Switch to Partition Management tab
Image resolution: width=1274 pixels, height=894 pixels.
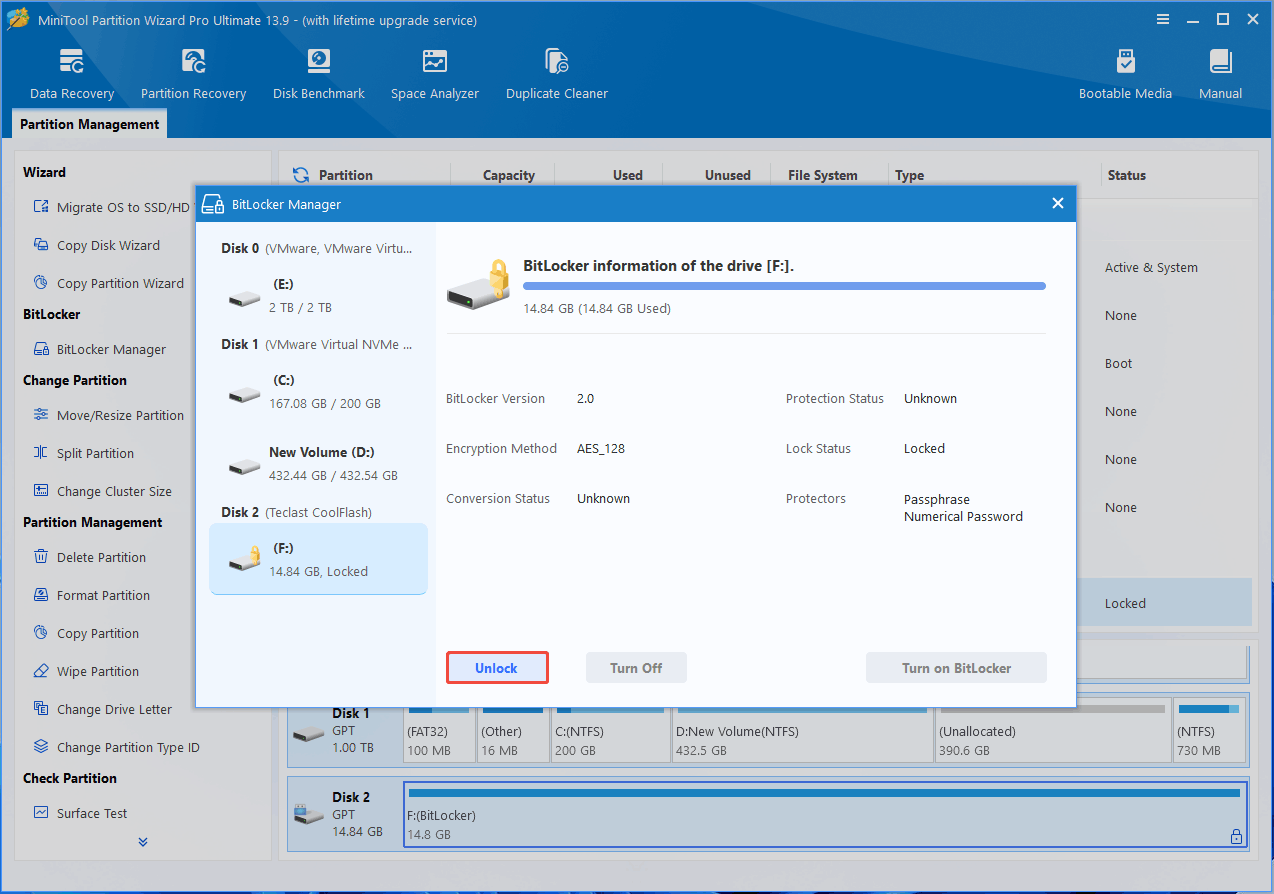(x=89, y=124)
